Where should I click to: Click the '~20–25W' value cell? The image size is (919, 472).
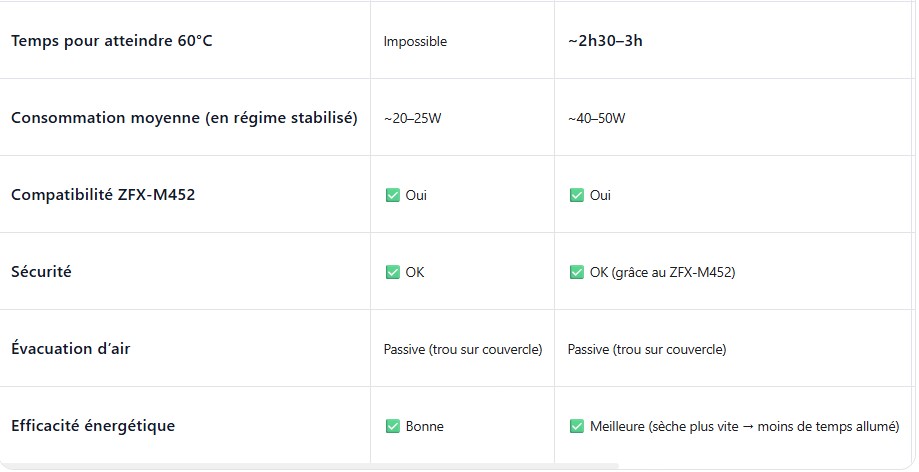tap(412, 119)
